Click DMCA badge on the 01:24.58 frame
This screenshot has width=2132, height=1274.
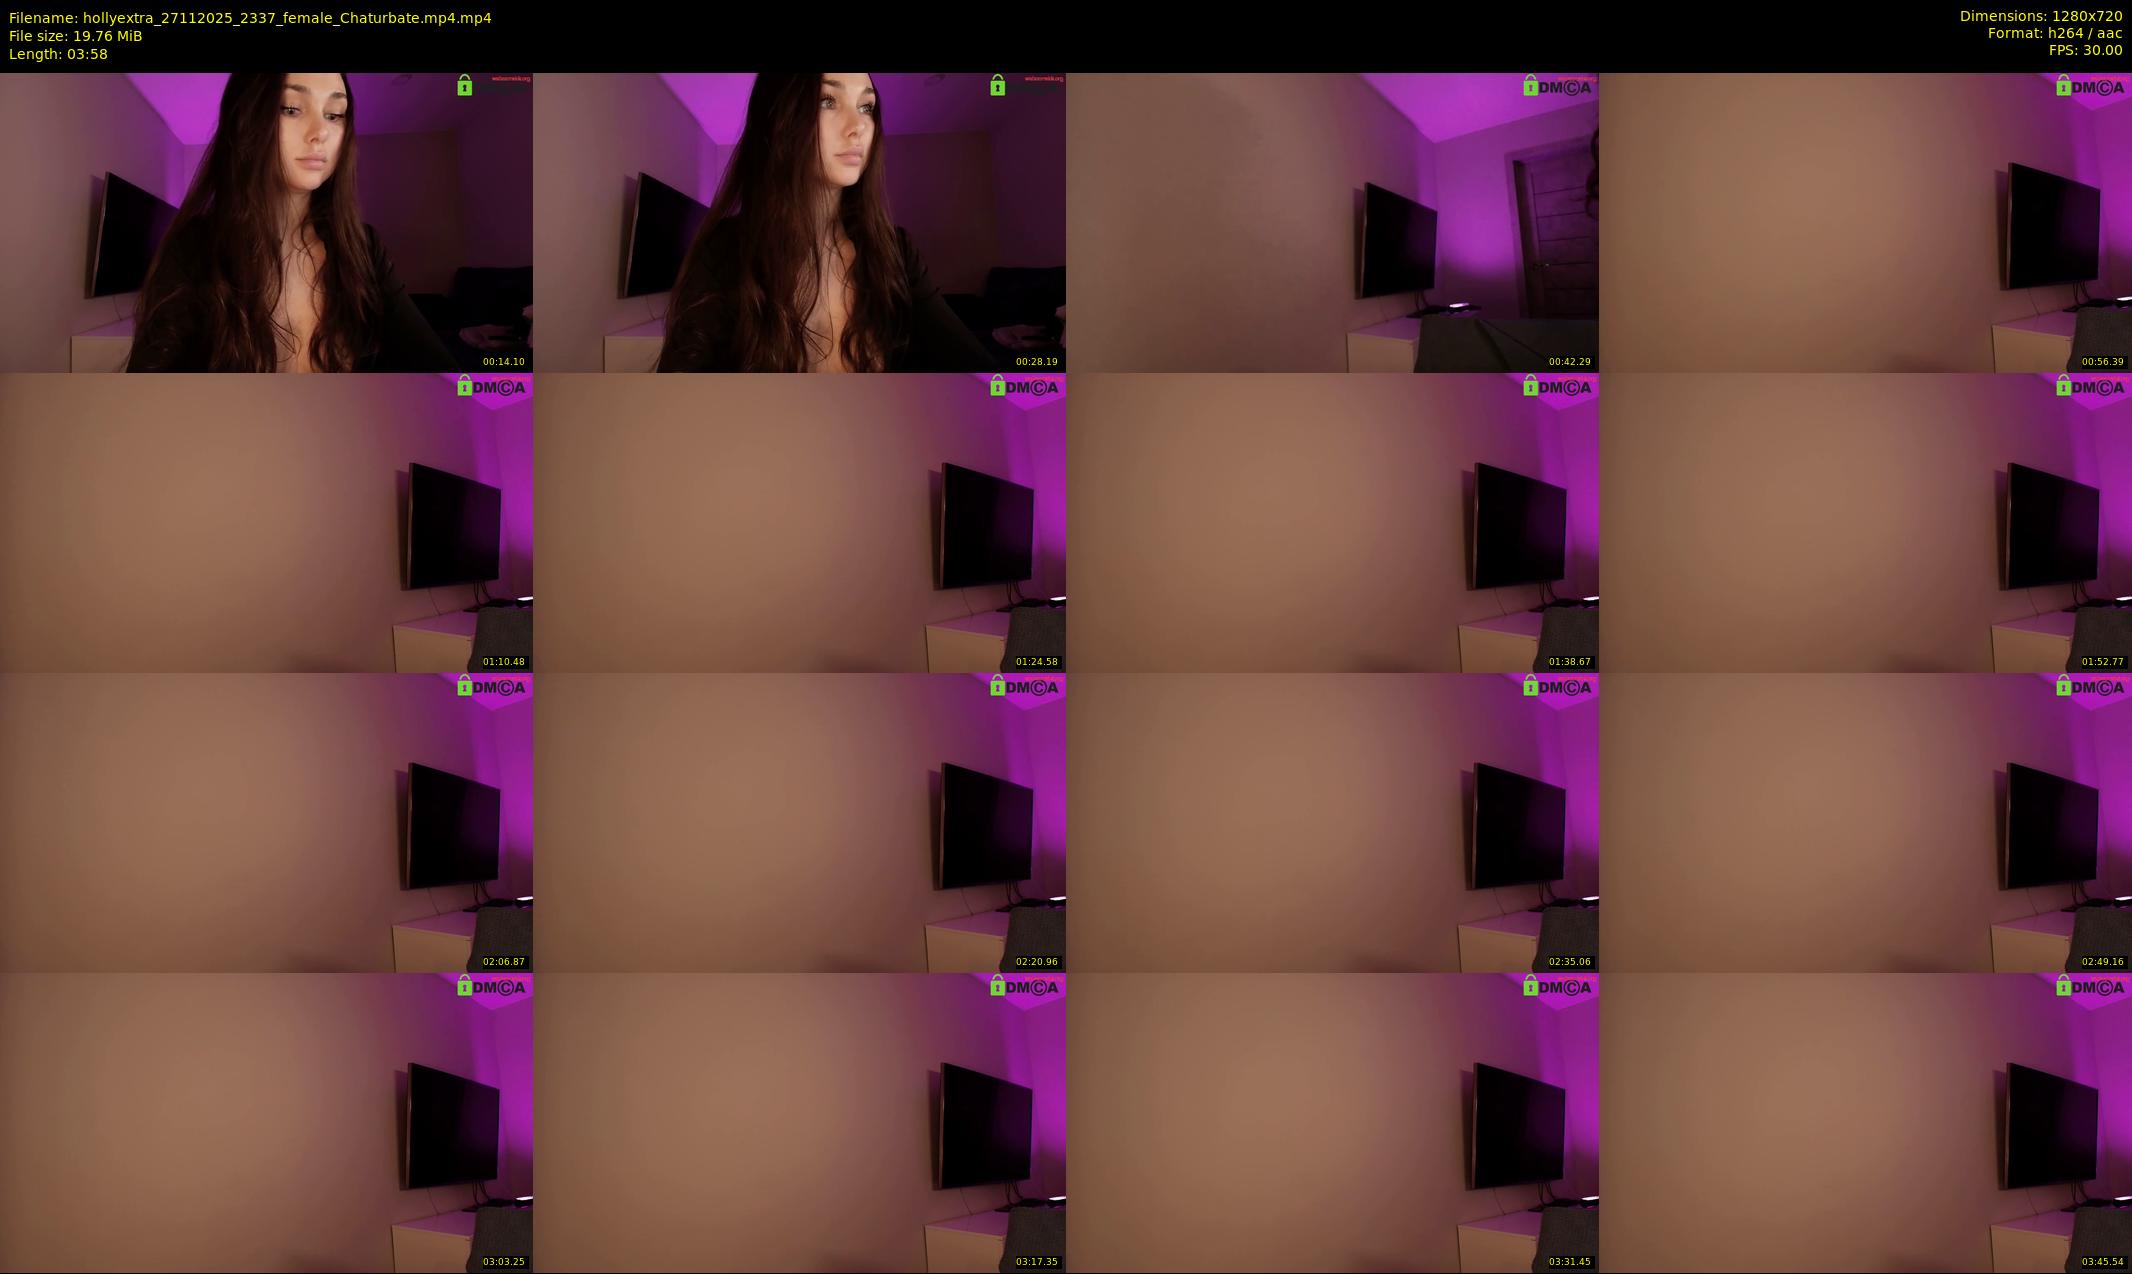click(1025, 387)
